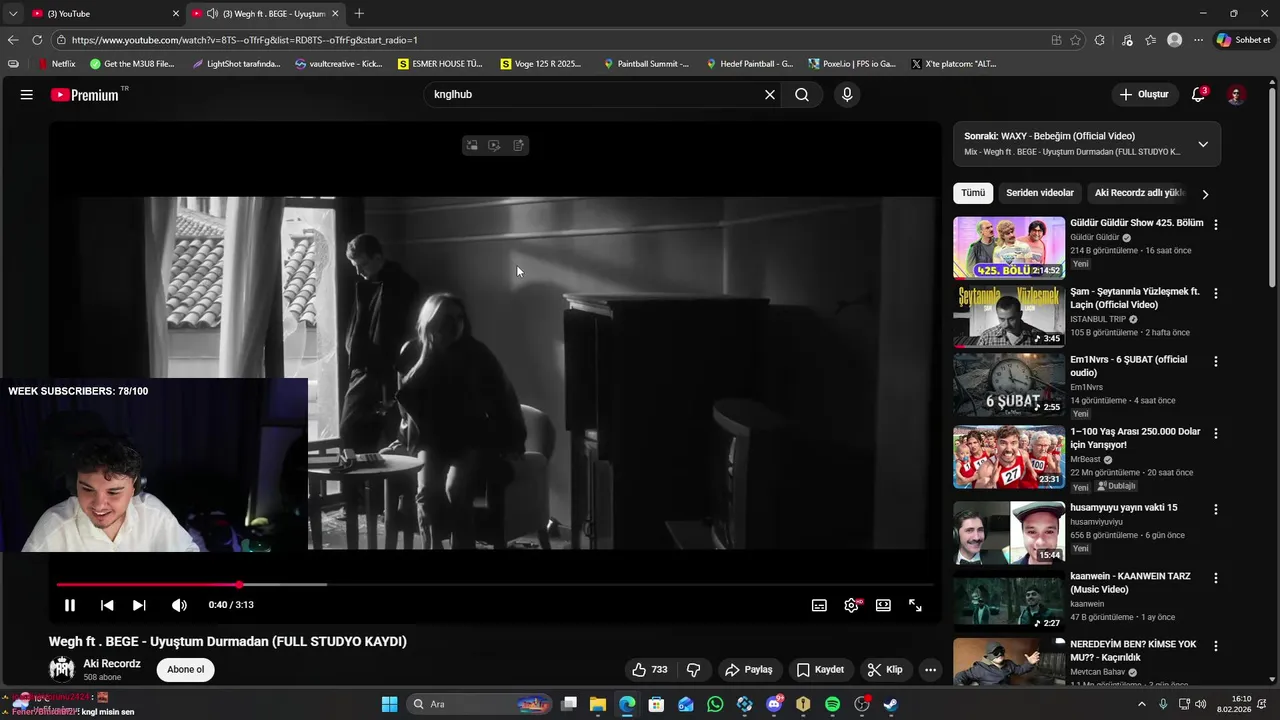Toggle subtitles on the player
Screen dimensions: 1280x720
click(x=819, y=605)
